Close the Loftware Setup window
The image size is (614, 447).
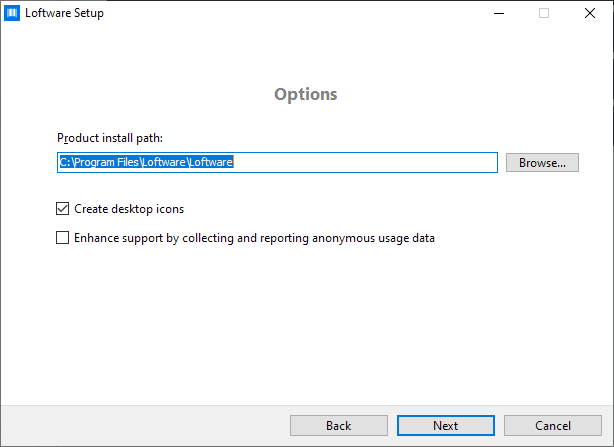[x=590, y=13]
